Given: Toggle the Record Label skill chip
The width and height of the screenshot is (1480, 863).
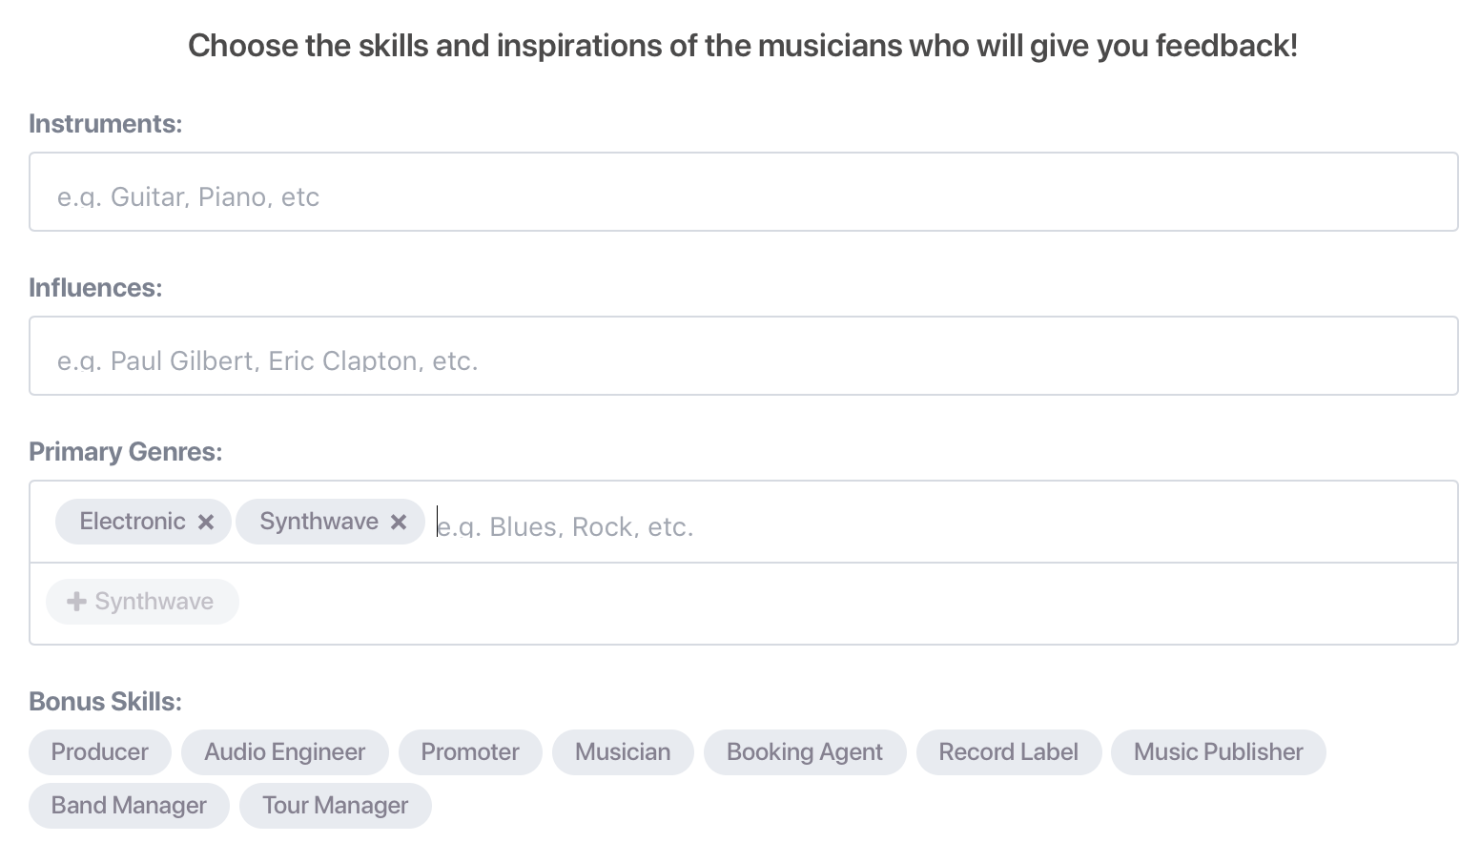Looking at the screenshot, I should pos(1008,752).
